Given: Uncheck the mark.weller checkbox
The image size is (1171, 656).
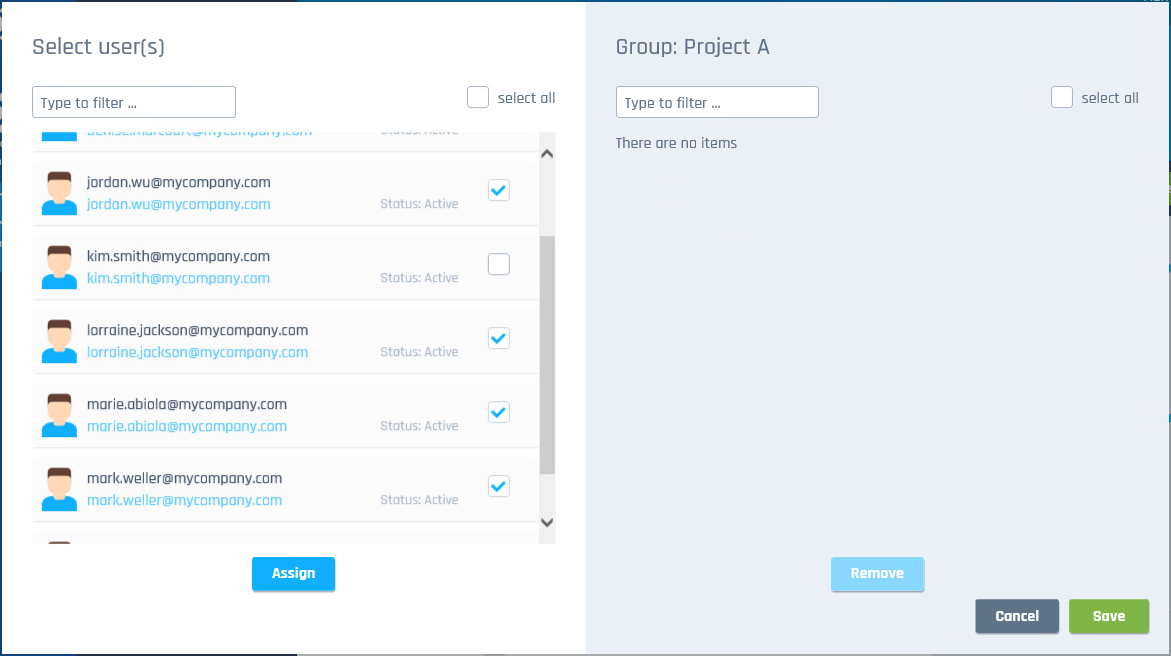Looking at the screenshot, I should [499, 486].
